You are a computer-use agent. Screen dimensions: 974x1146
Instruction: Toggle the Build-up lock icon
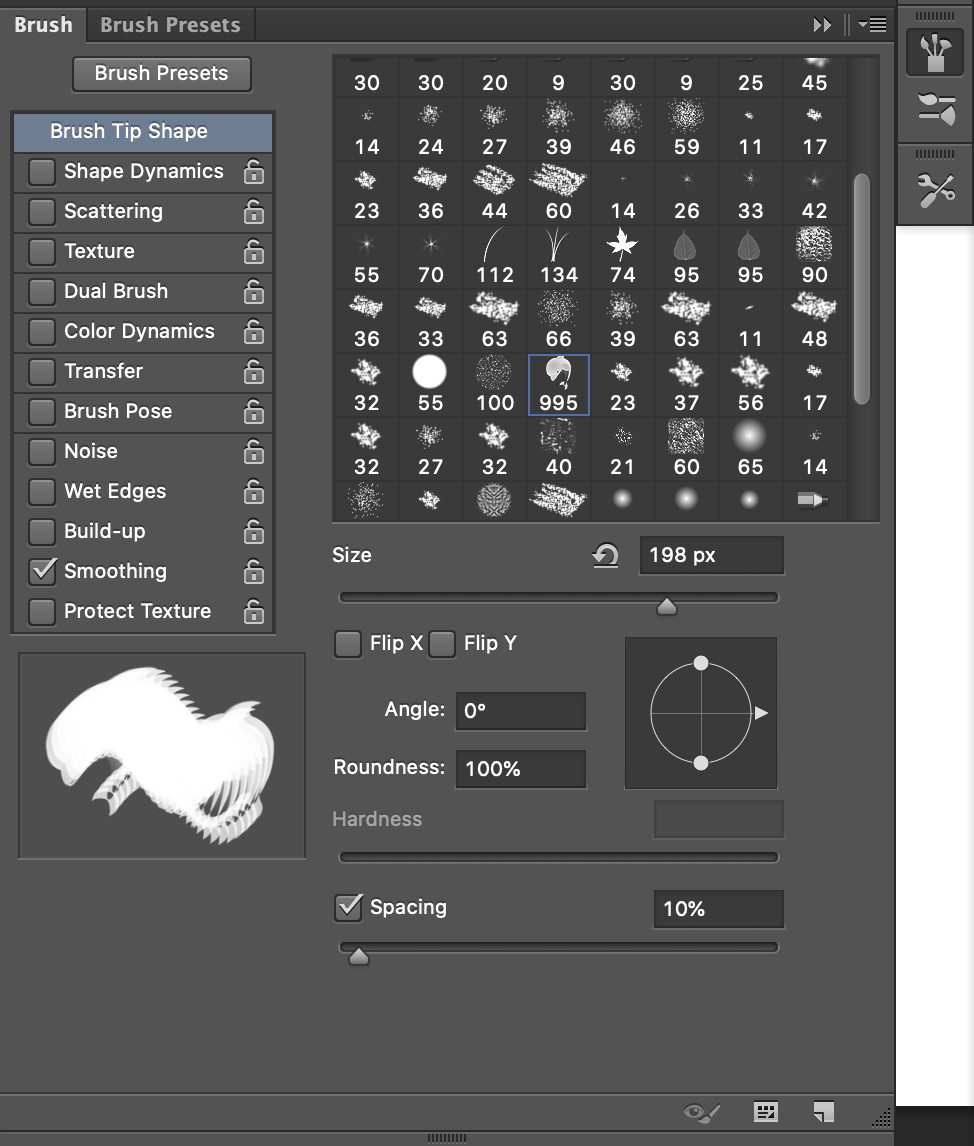[254, 531]
